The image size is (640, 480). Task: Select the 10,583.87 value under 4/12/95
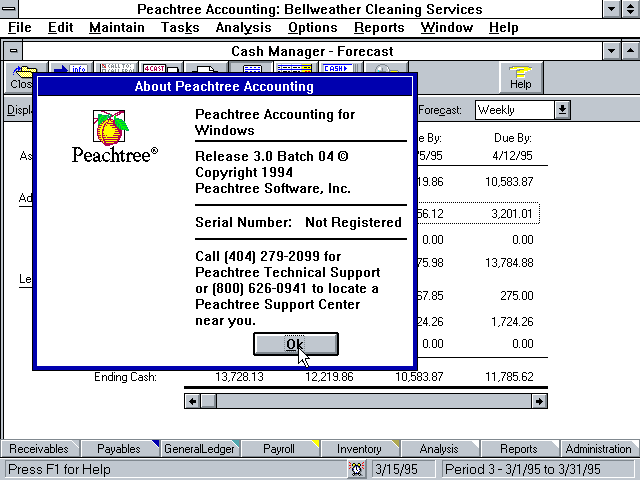pyautogui.click(x=509, y=182)
